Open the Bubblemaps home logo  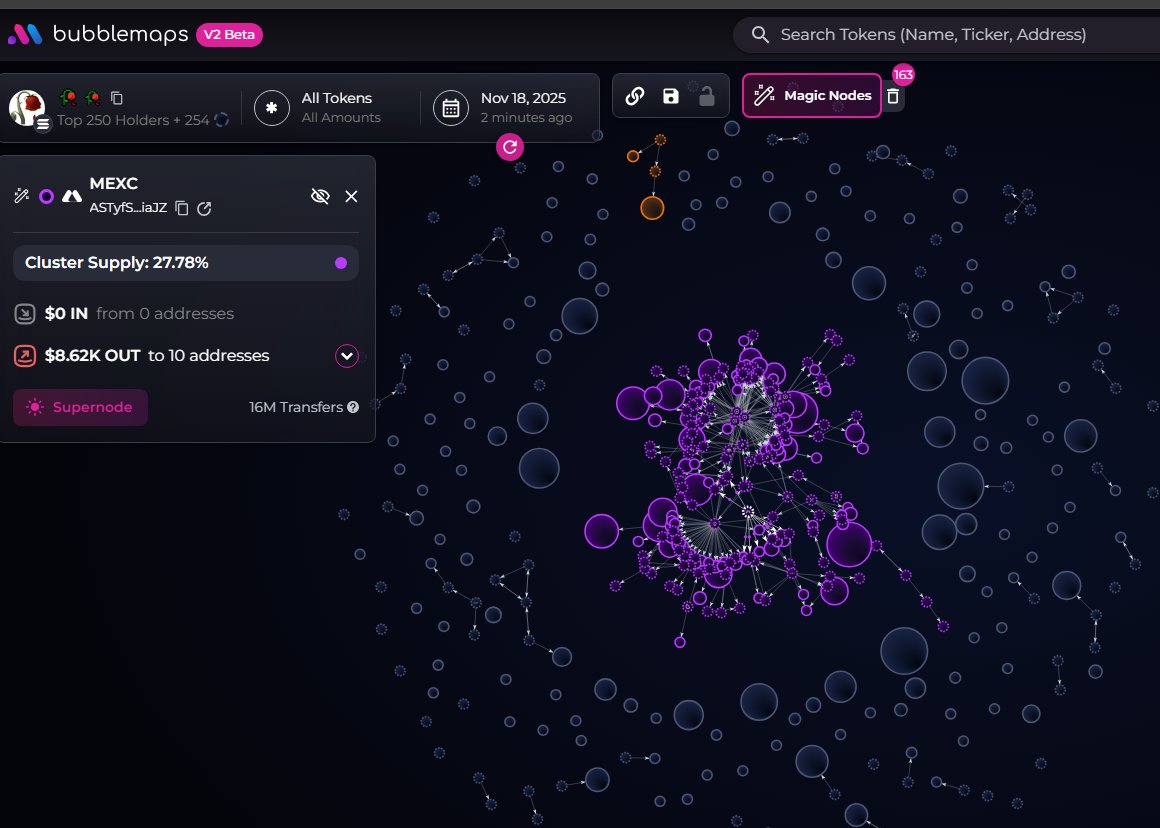point(98,34)
